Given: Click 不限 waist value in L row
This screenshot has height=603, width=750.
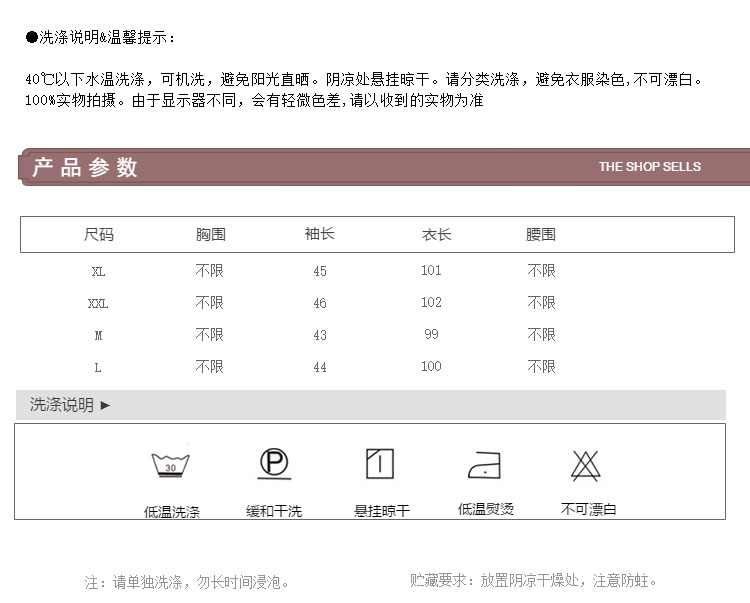Looking at the screenshot, I should coord(541,367).
